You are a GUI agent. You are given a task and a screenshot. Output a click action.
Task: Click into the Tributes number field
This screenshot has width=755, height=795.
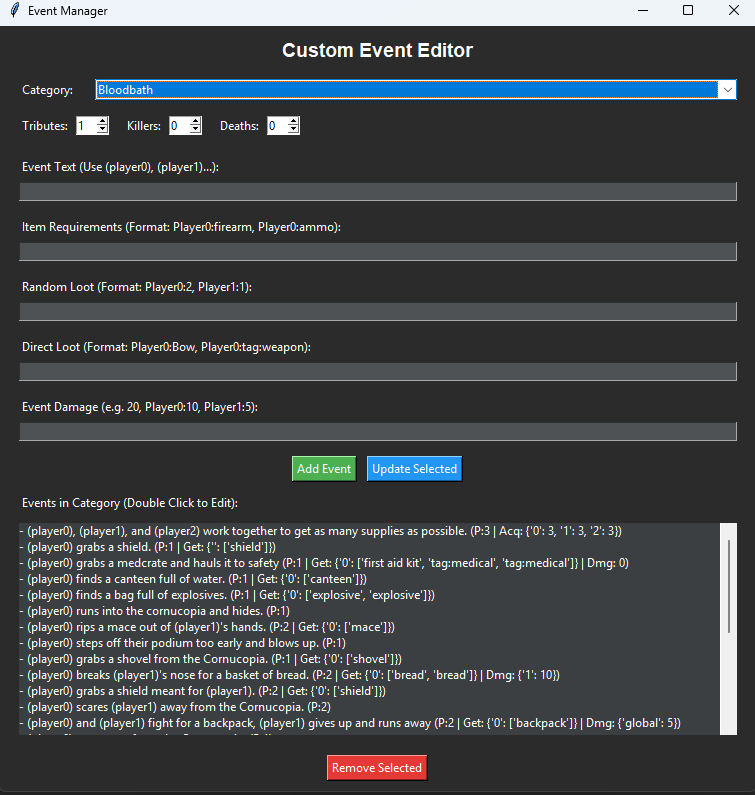[87, 126]
